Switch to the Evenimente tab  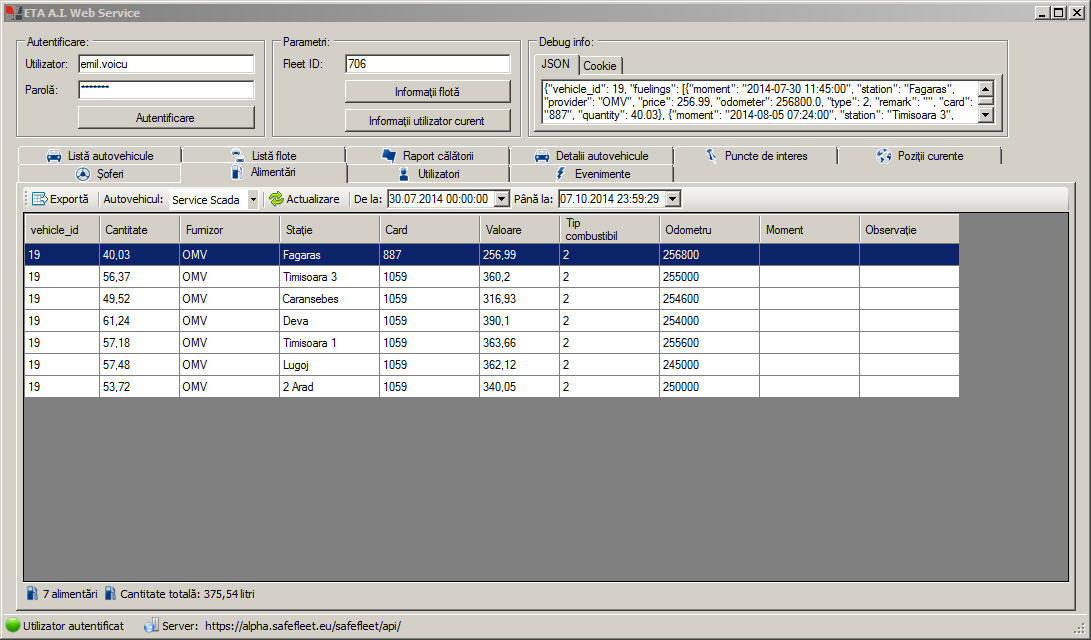pos(591,174)
